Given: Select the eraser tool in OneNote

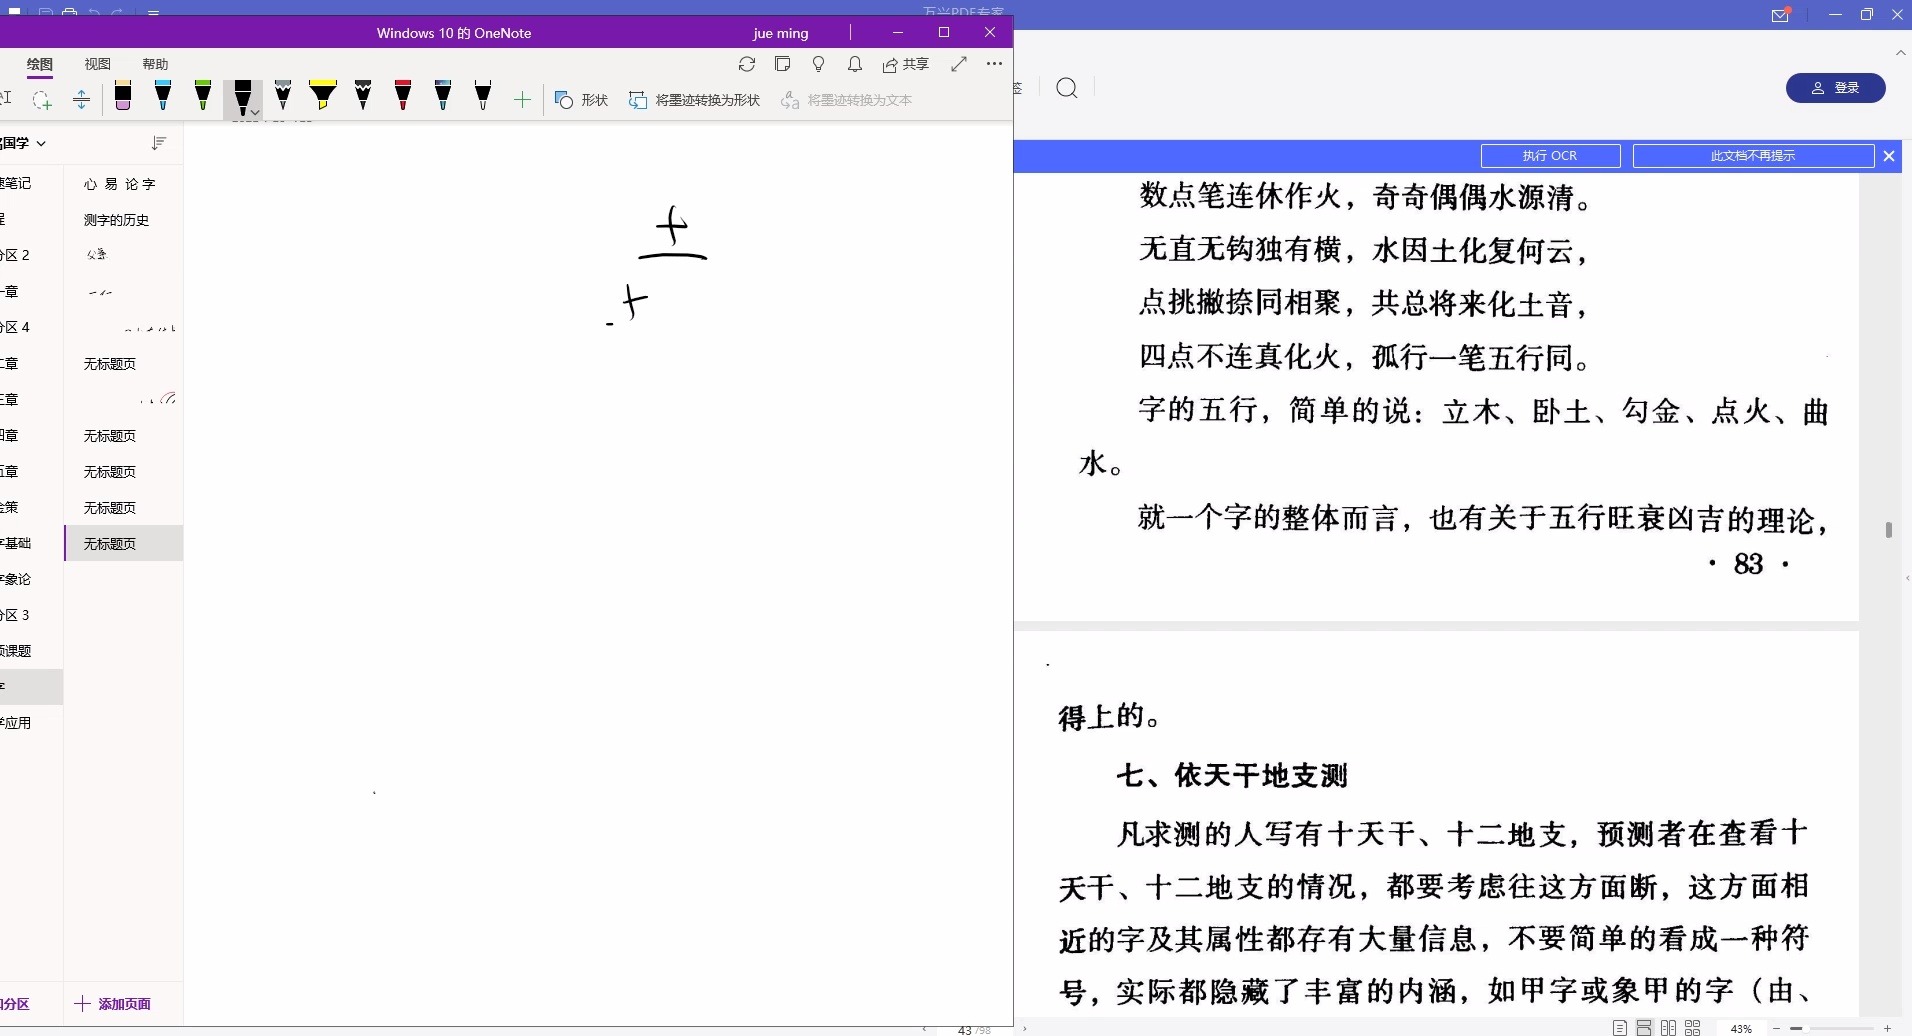Looking at the screenshot, I should pyautogui.click(x=123, y=96).
